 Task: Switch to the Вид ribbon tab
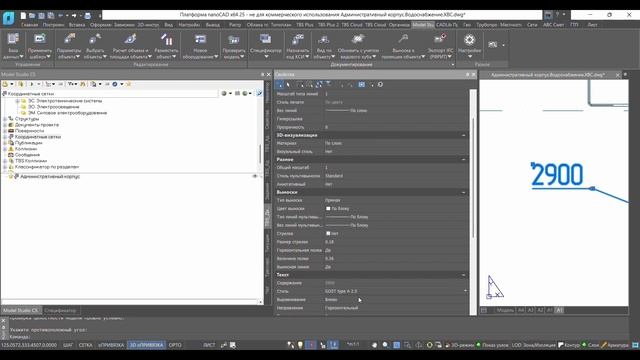coord(169,25)
